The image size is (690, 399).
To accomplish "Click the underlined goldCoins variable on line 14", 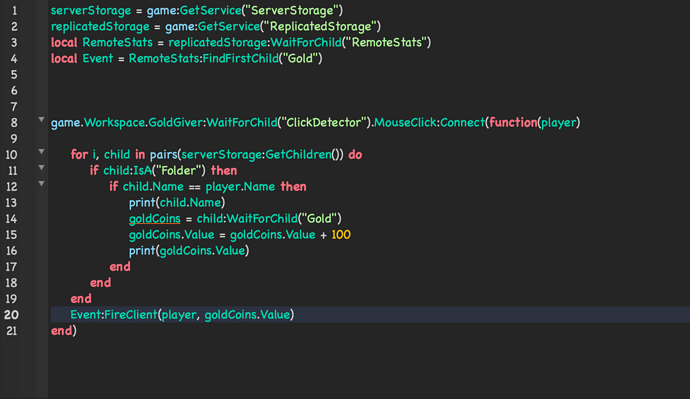I will 154,219.
